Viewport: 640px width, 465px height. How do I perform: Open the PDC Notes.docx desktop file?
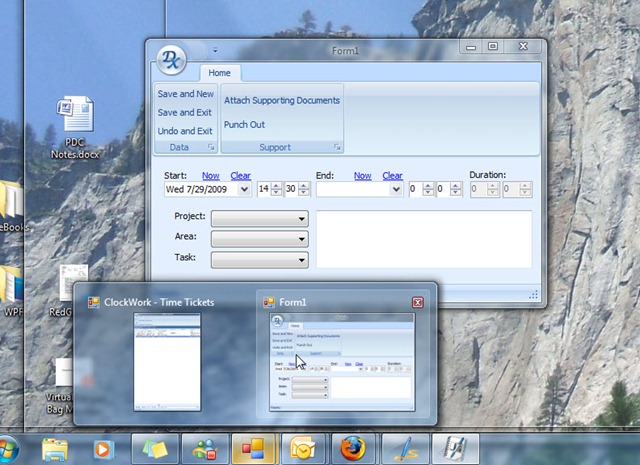tap(75, 127)
